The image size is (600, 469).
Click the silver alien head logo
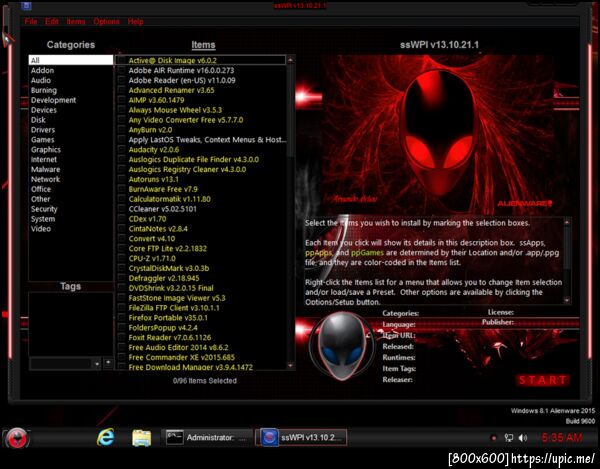(341, 347)
